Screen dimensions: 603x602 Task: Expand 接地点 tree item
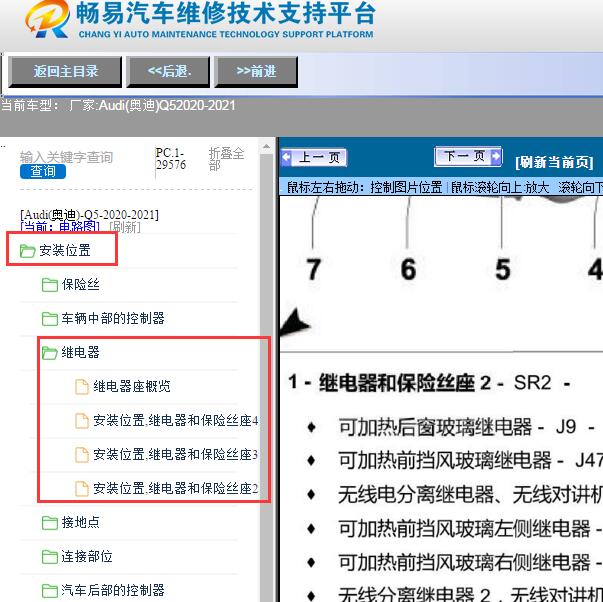click(80, 522)
